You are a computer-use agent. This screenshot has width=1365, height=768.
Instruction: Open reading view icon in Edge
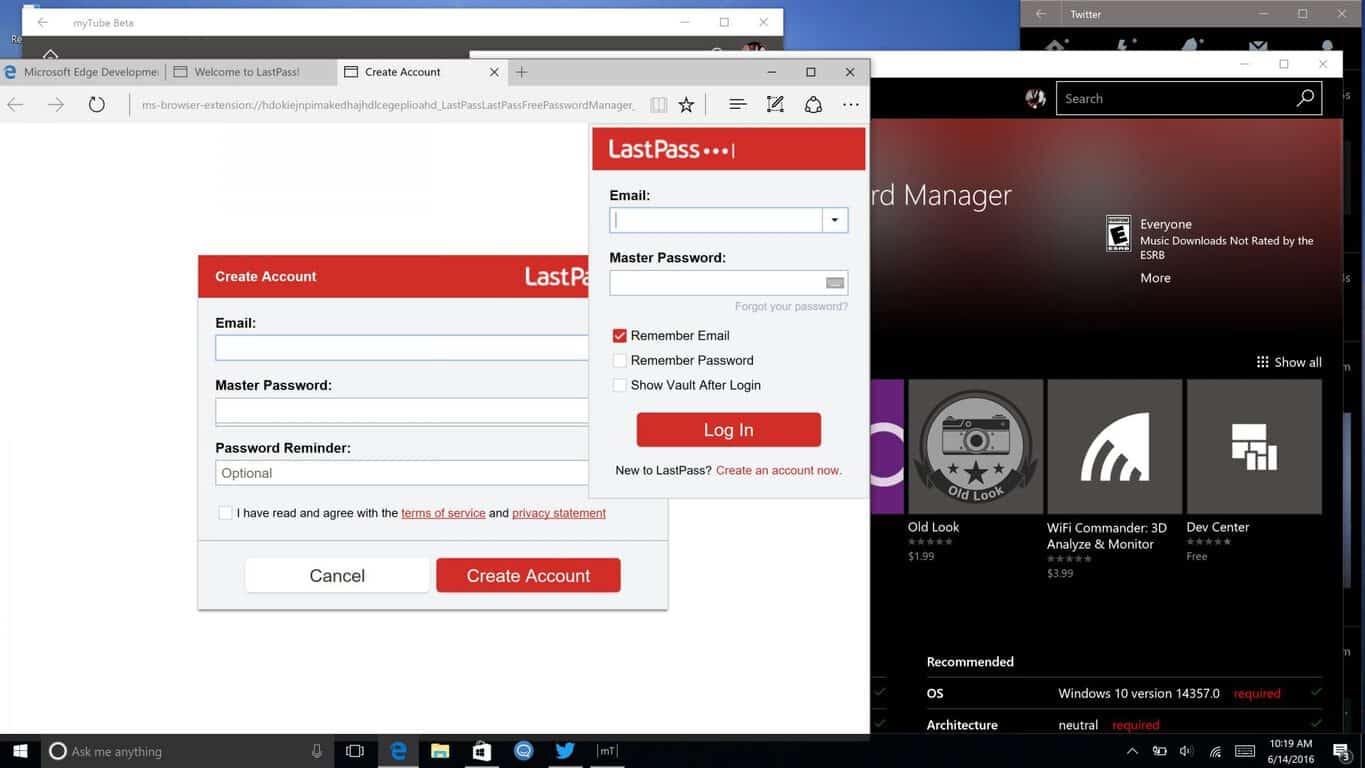[658, 104]
